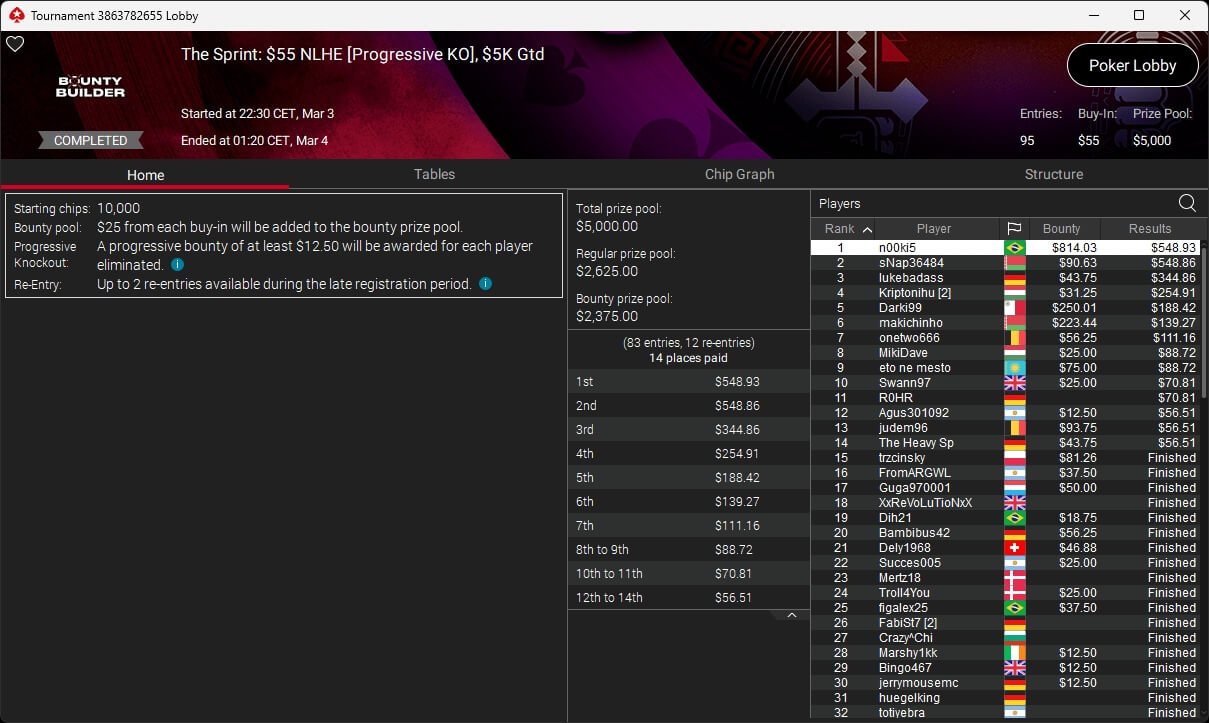This screenshot has height=723, width=1209.
Task: Click the PokerStars logo in title bar
Action: pyautogui.click(x=15, y=15)
